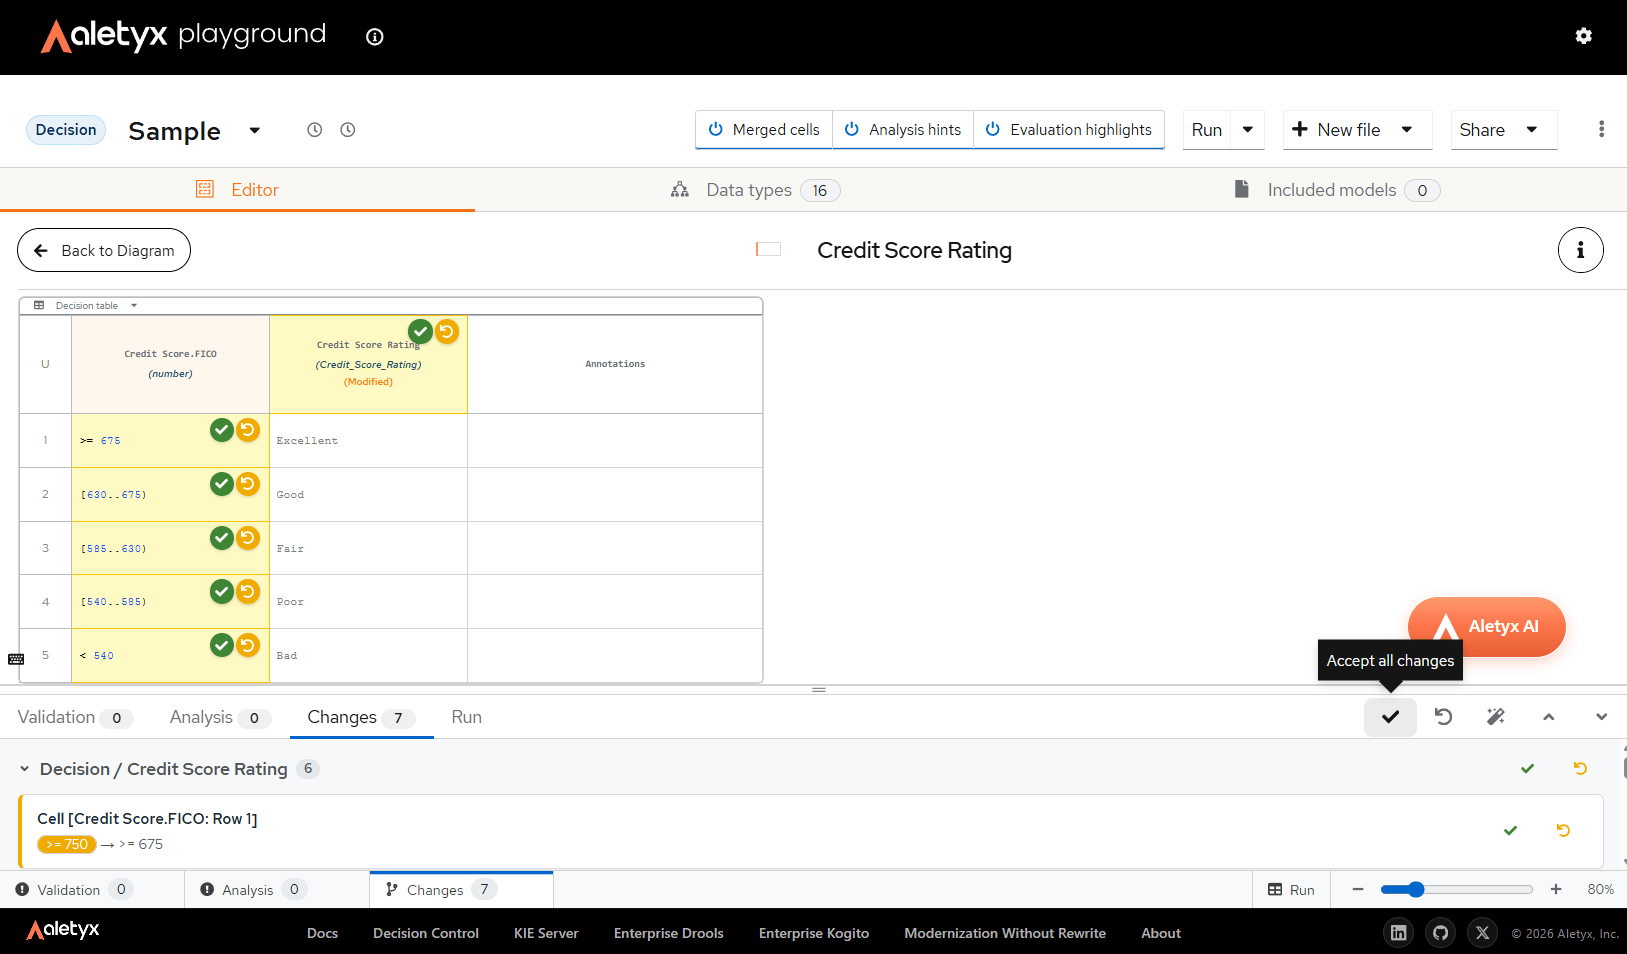
Task: Accept the change on row < 540
Action: tap(222, 646)
